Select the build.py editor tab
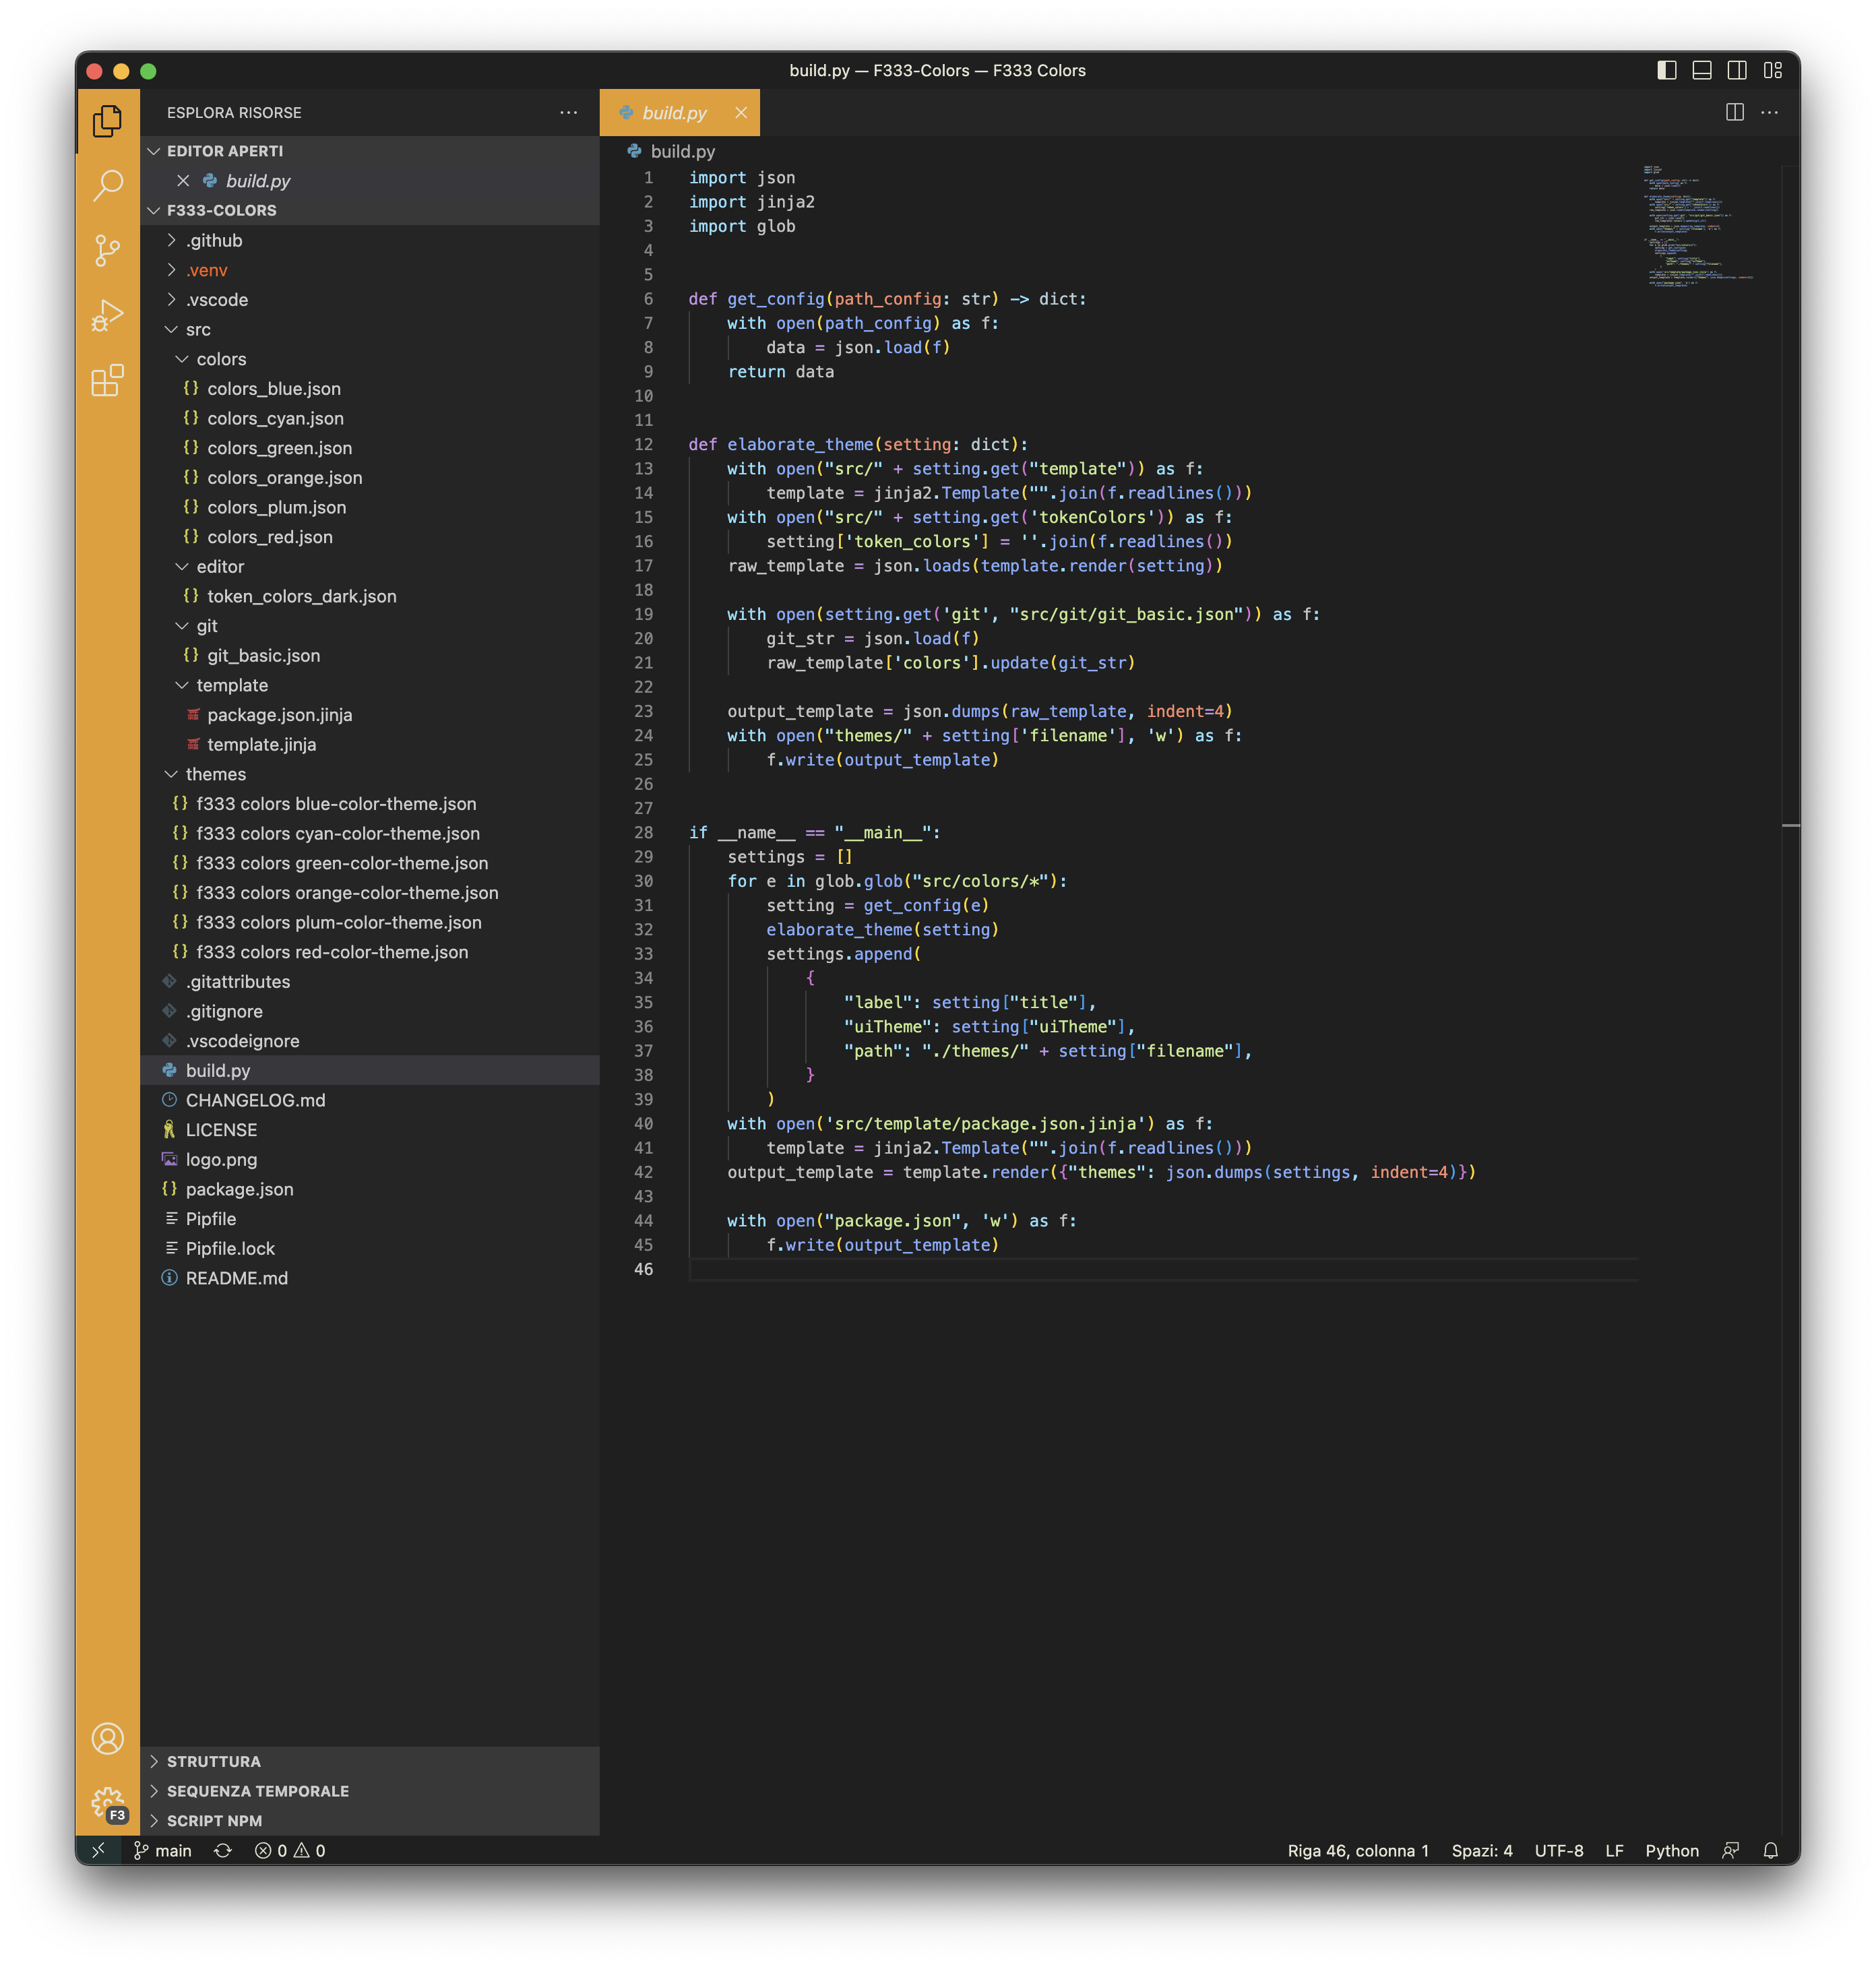 pyautogui.click(x=674, y=113)
